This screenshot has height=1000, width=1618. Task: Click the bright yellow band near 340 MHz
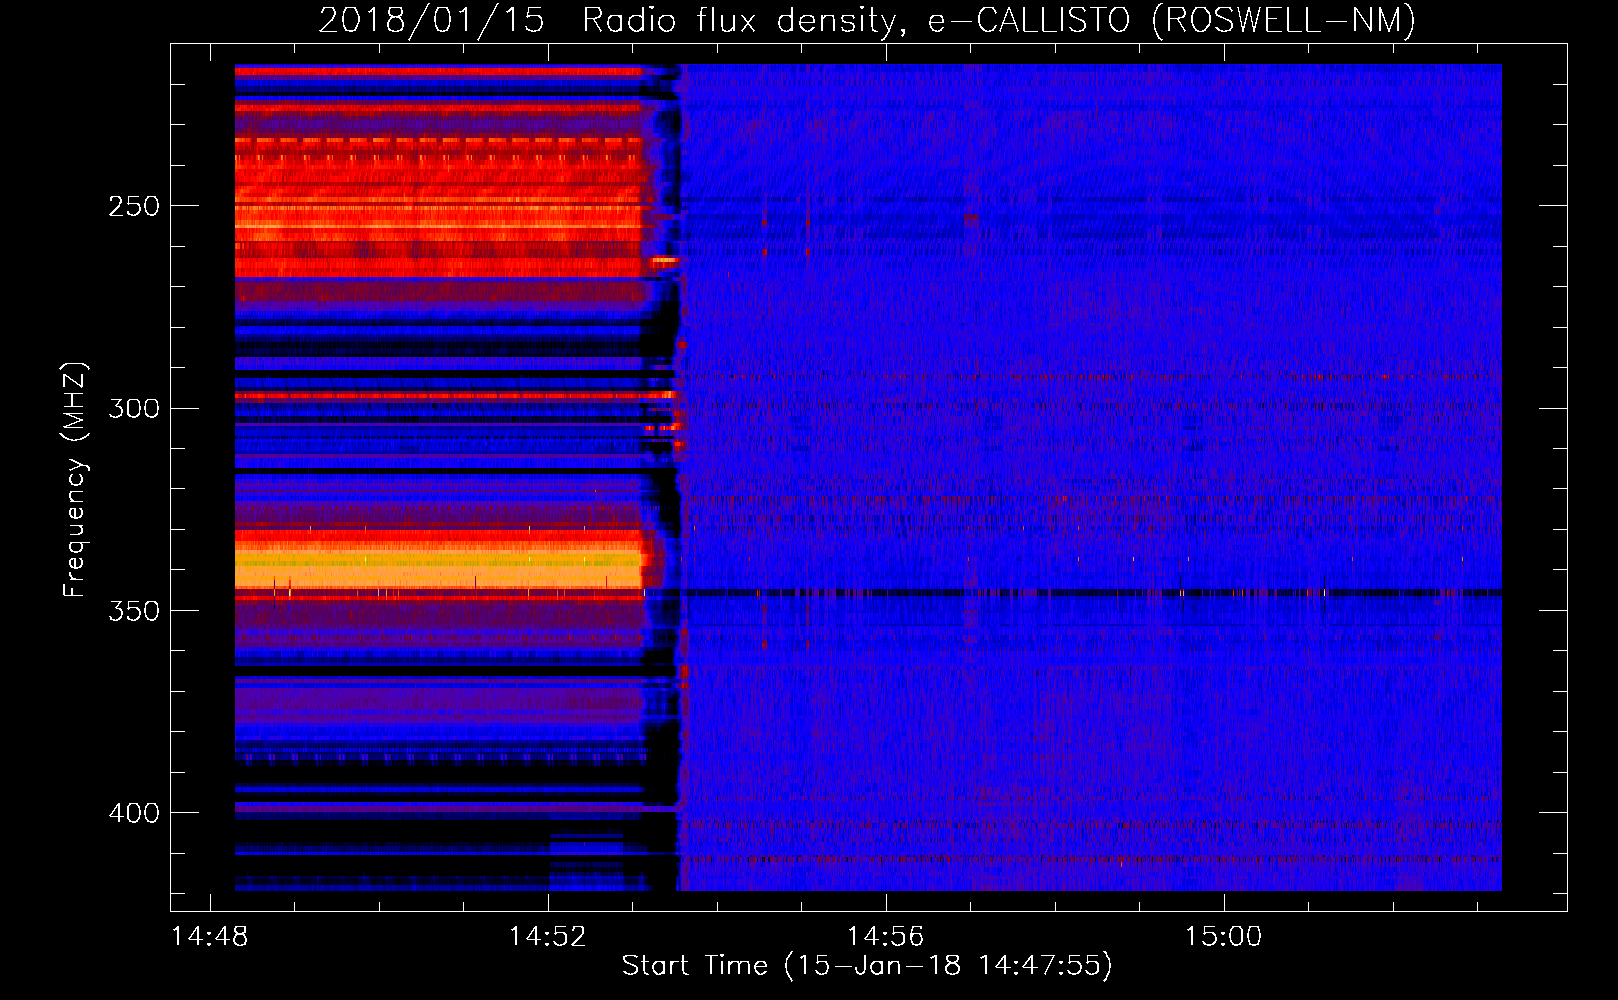click(438, 566)
